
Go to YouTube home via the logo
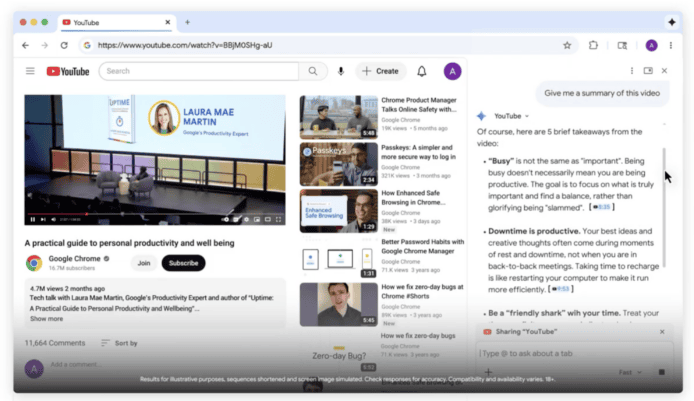68,71
